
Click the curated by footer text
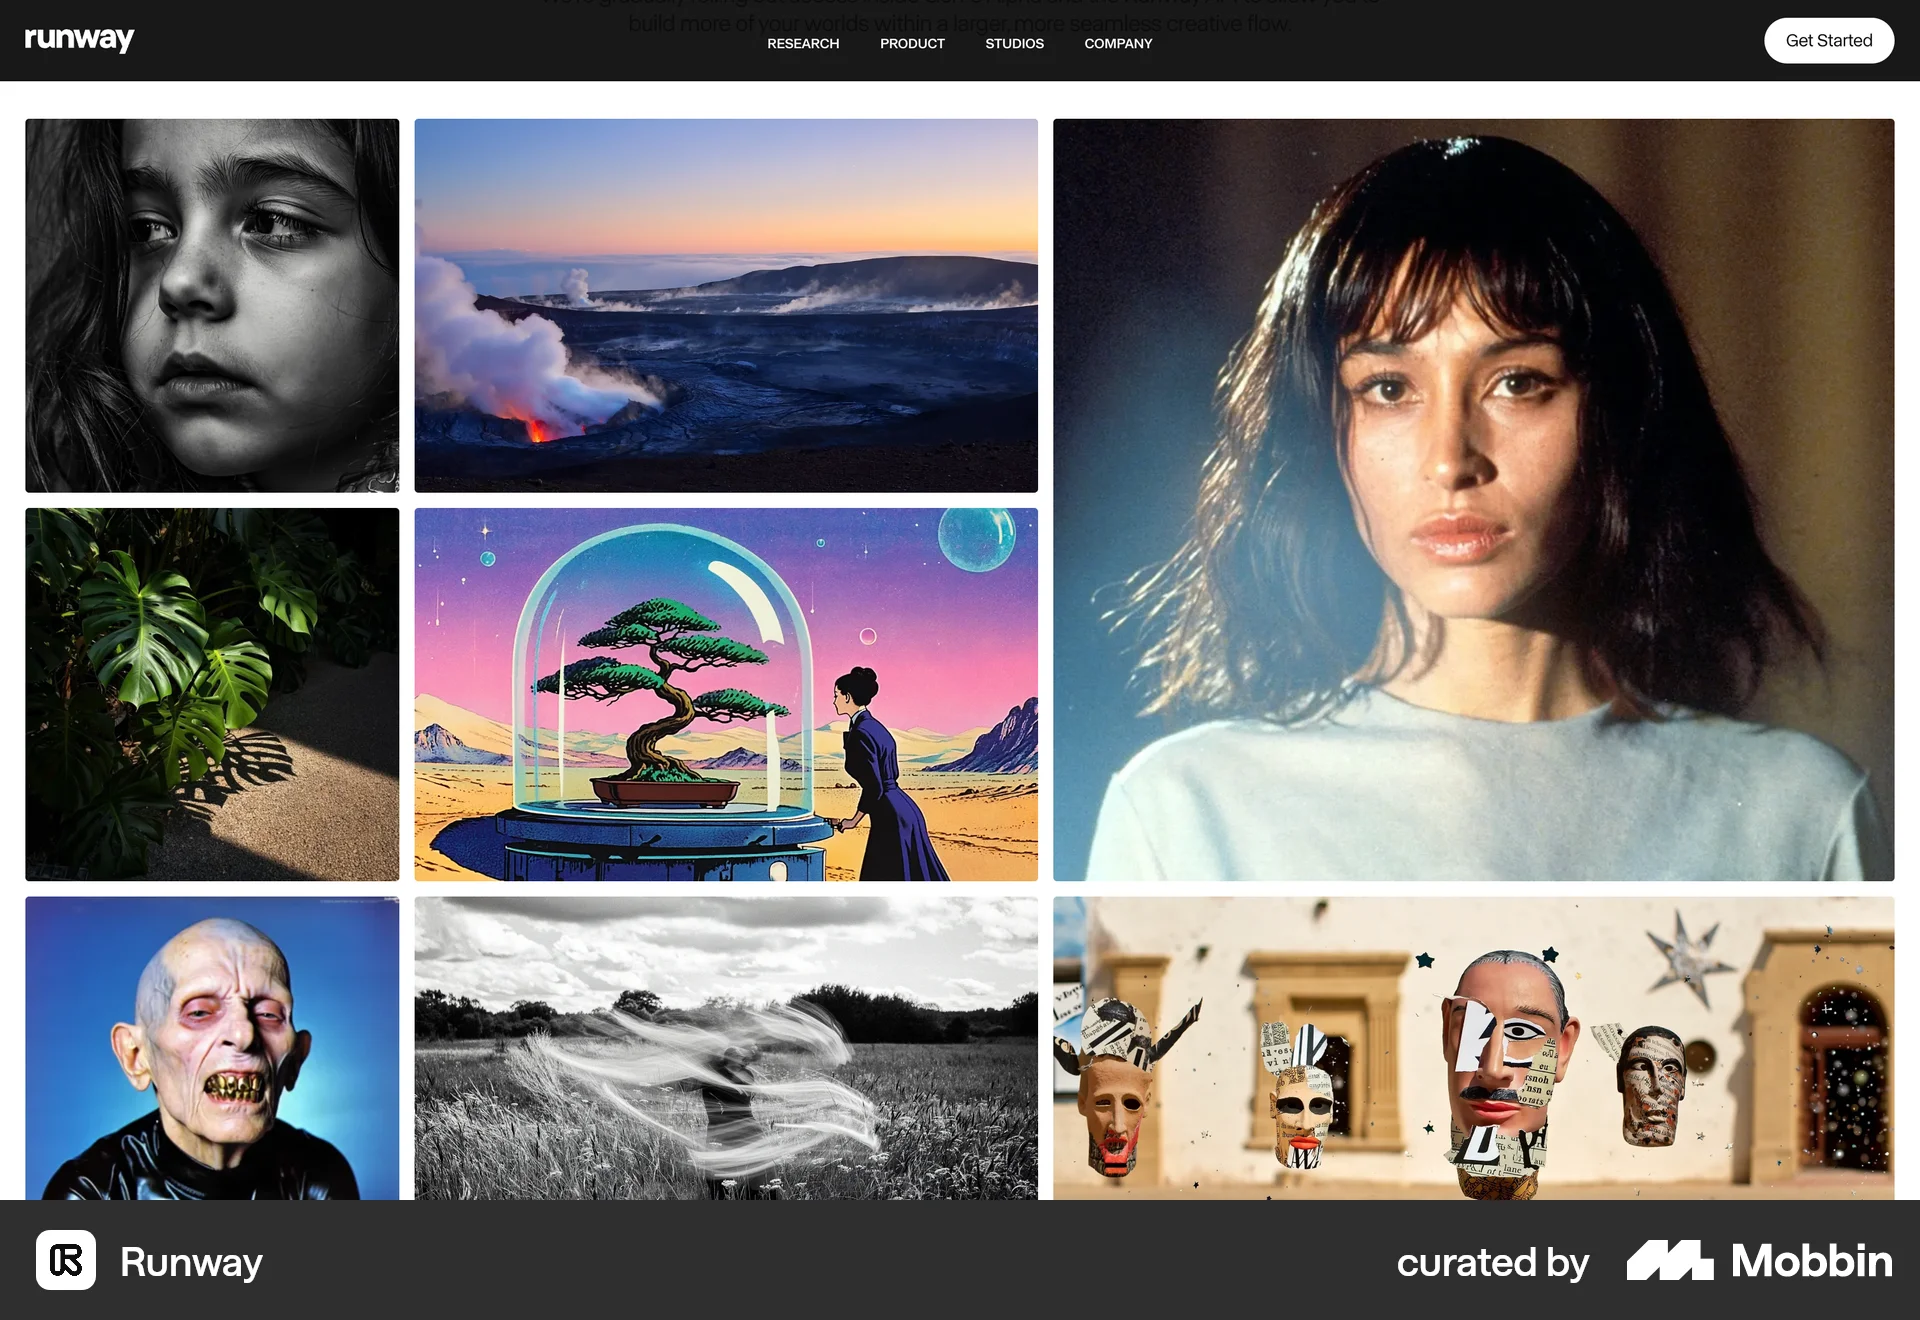1492,1262
